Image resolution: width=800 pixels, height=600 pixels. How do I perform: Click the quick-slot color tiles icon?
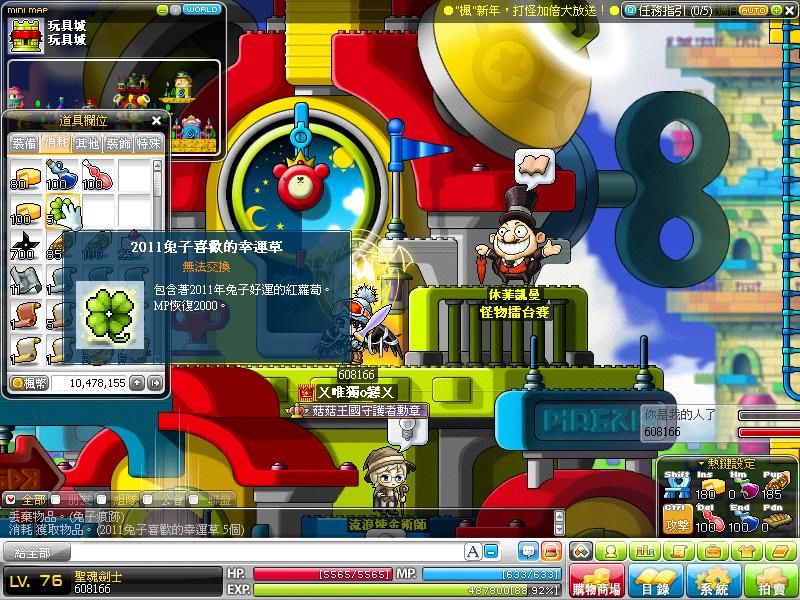click(x=582, y=551)
